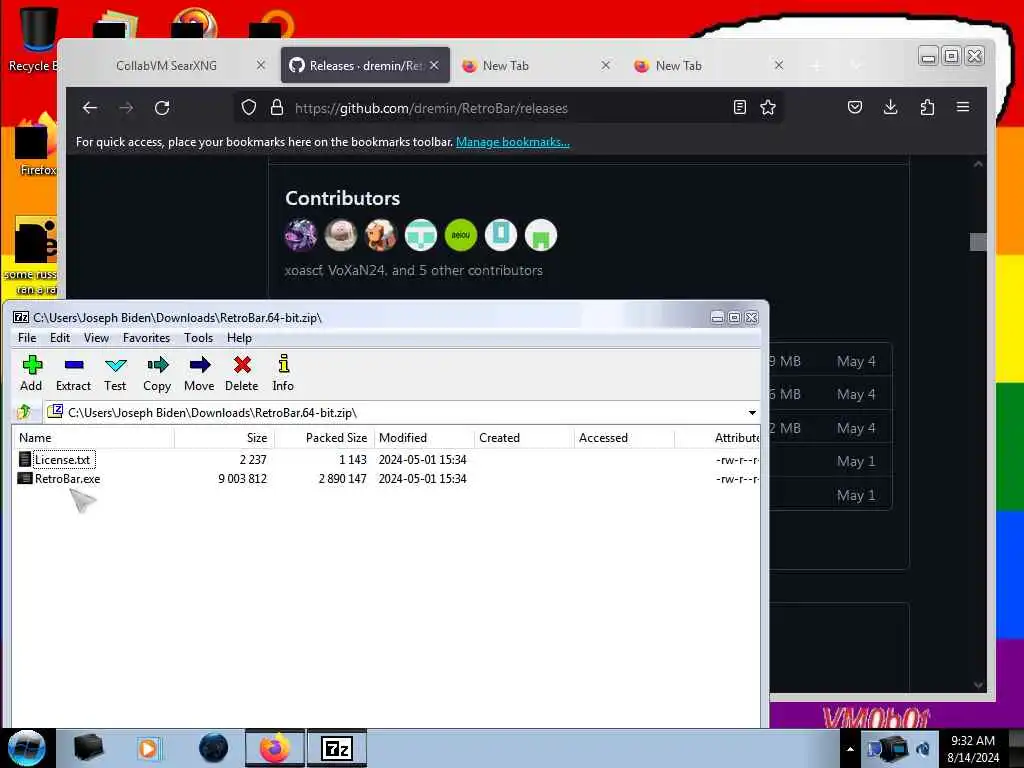Click the red Delete icon

[x=242, y=373]
